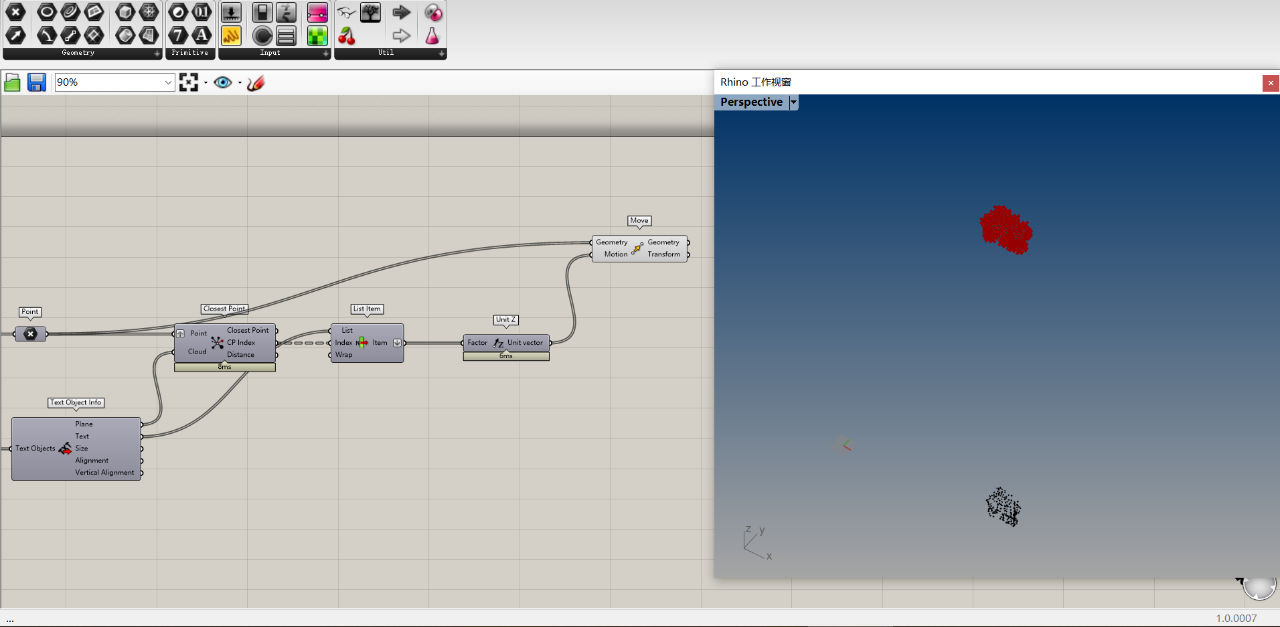The width and height of the screenshot is (1280, 627).
Task: Select the Vector arrow parameter icon
Action: click(x=16, y=36)
